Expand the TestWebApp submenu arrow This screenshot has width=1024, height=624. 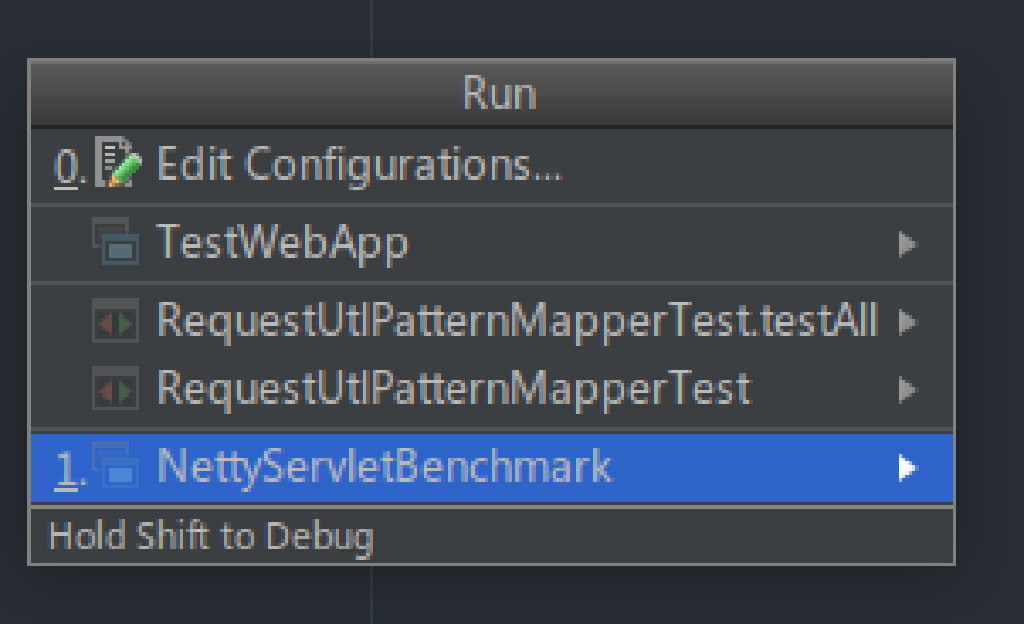click(x=907, y=243)
